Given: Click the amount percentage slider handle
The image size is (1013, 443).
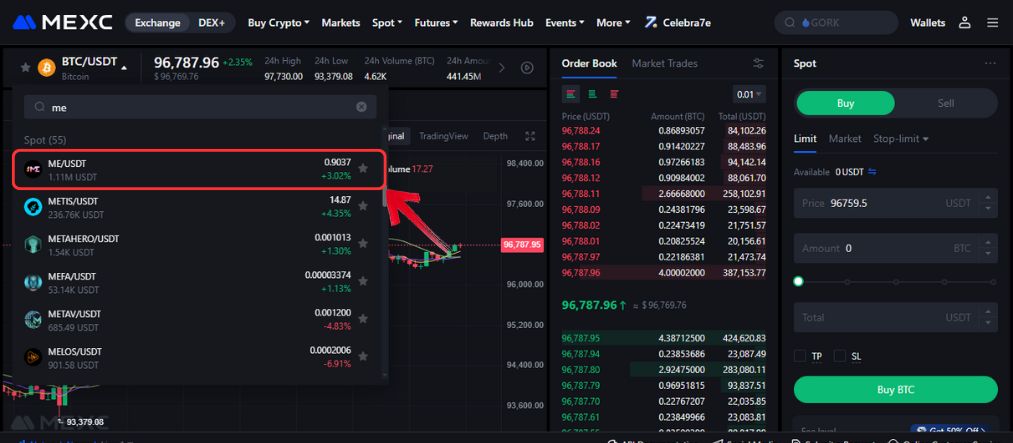Looking at the screenshot, I should (x=799, y=282).
